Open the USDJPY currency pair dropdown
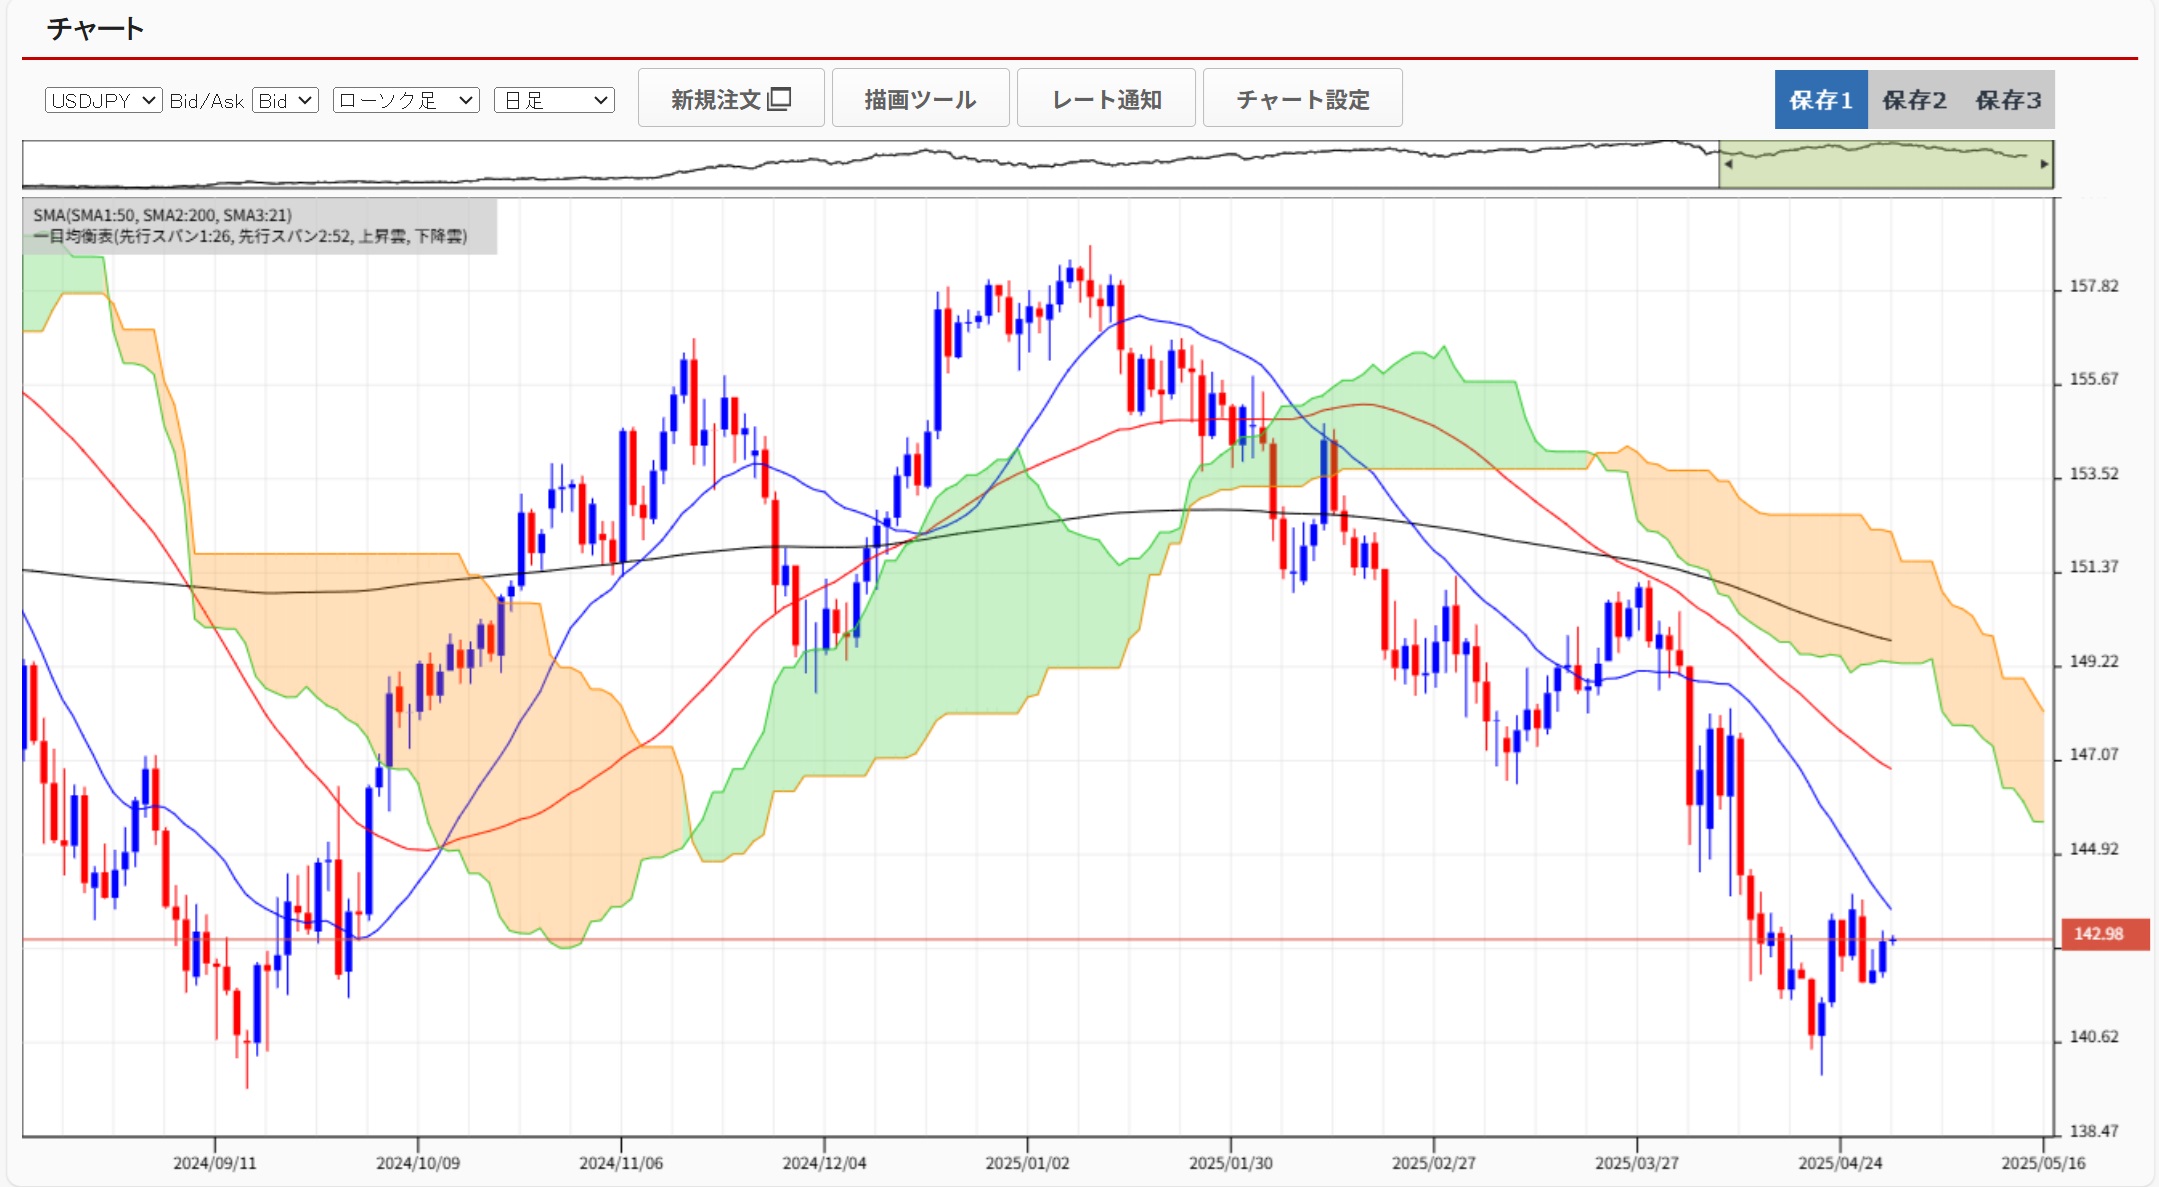Viewport: 2159px width, 1187px height. coord(103,100)
